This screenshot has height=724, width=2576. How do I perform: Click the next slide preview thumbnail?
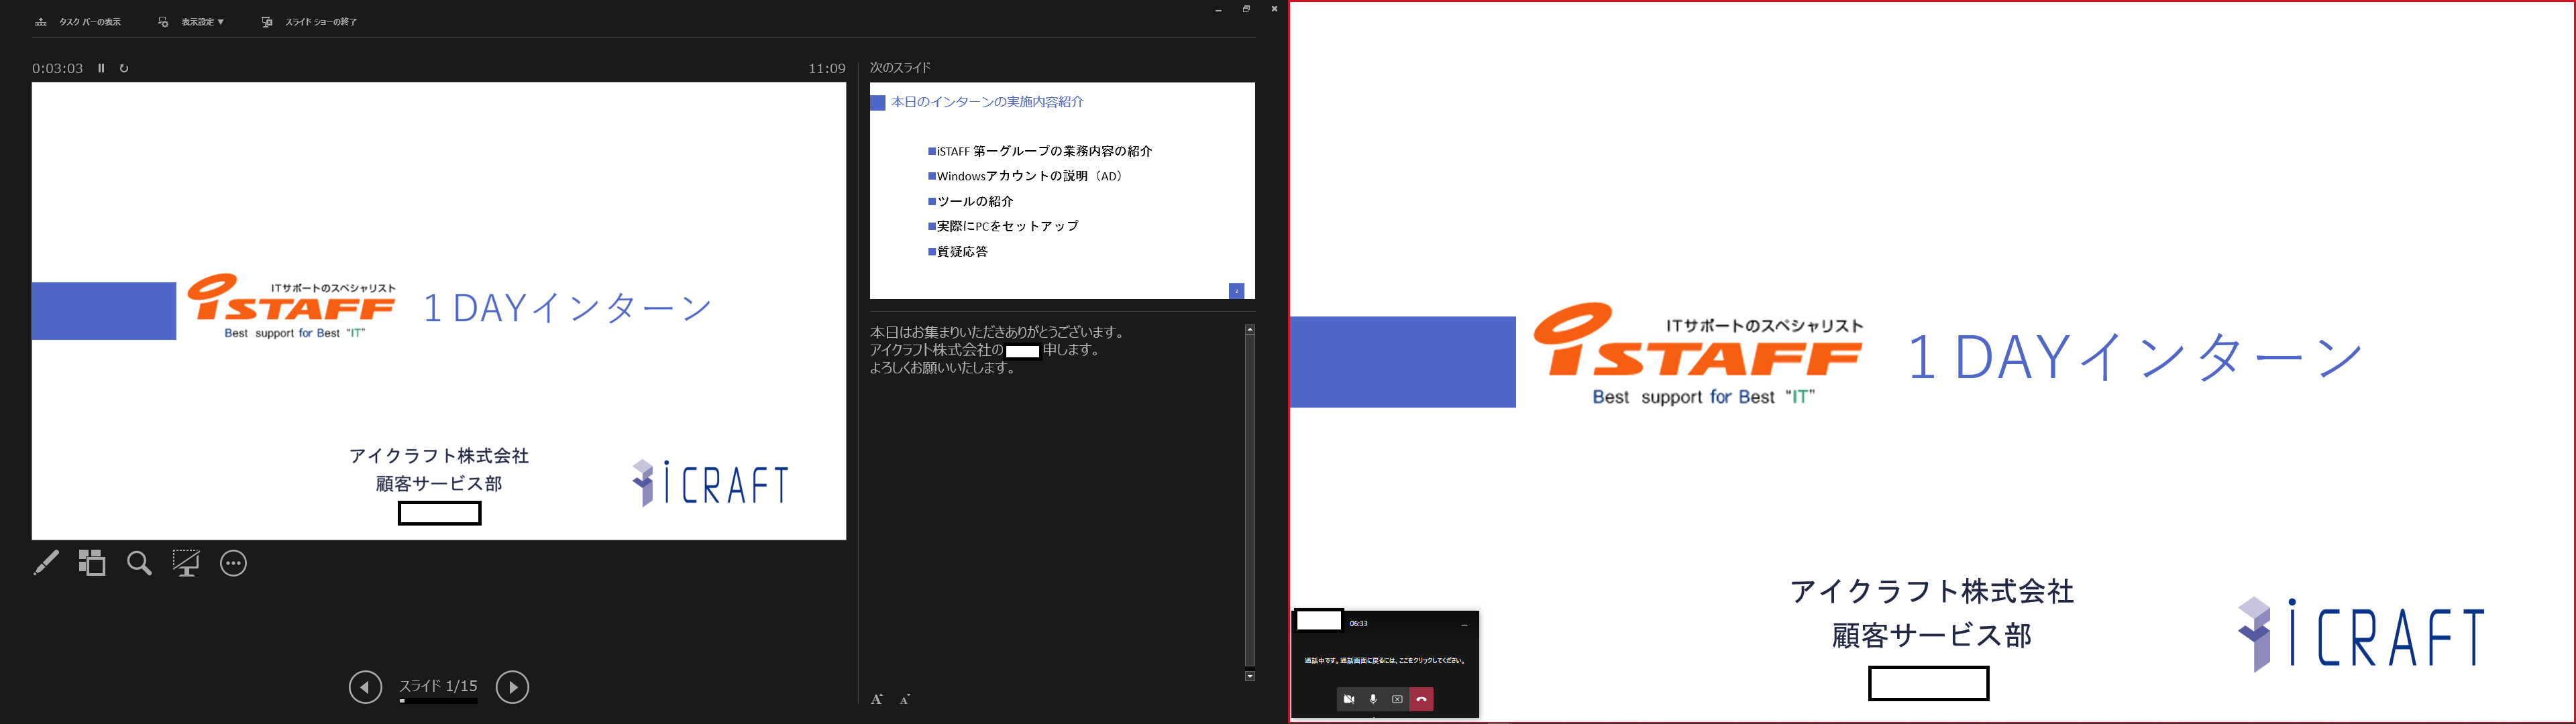pyautogui.click(x=1062, y=190)
